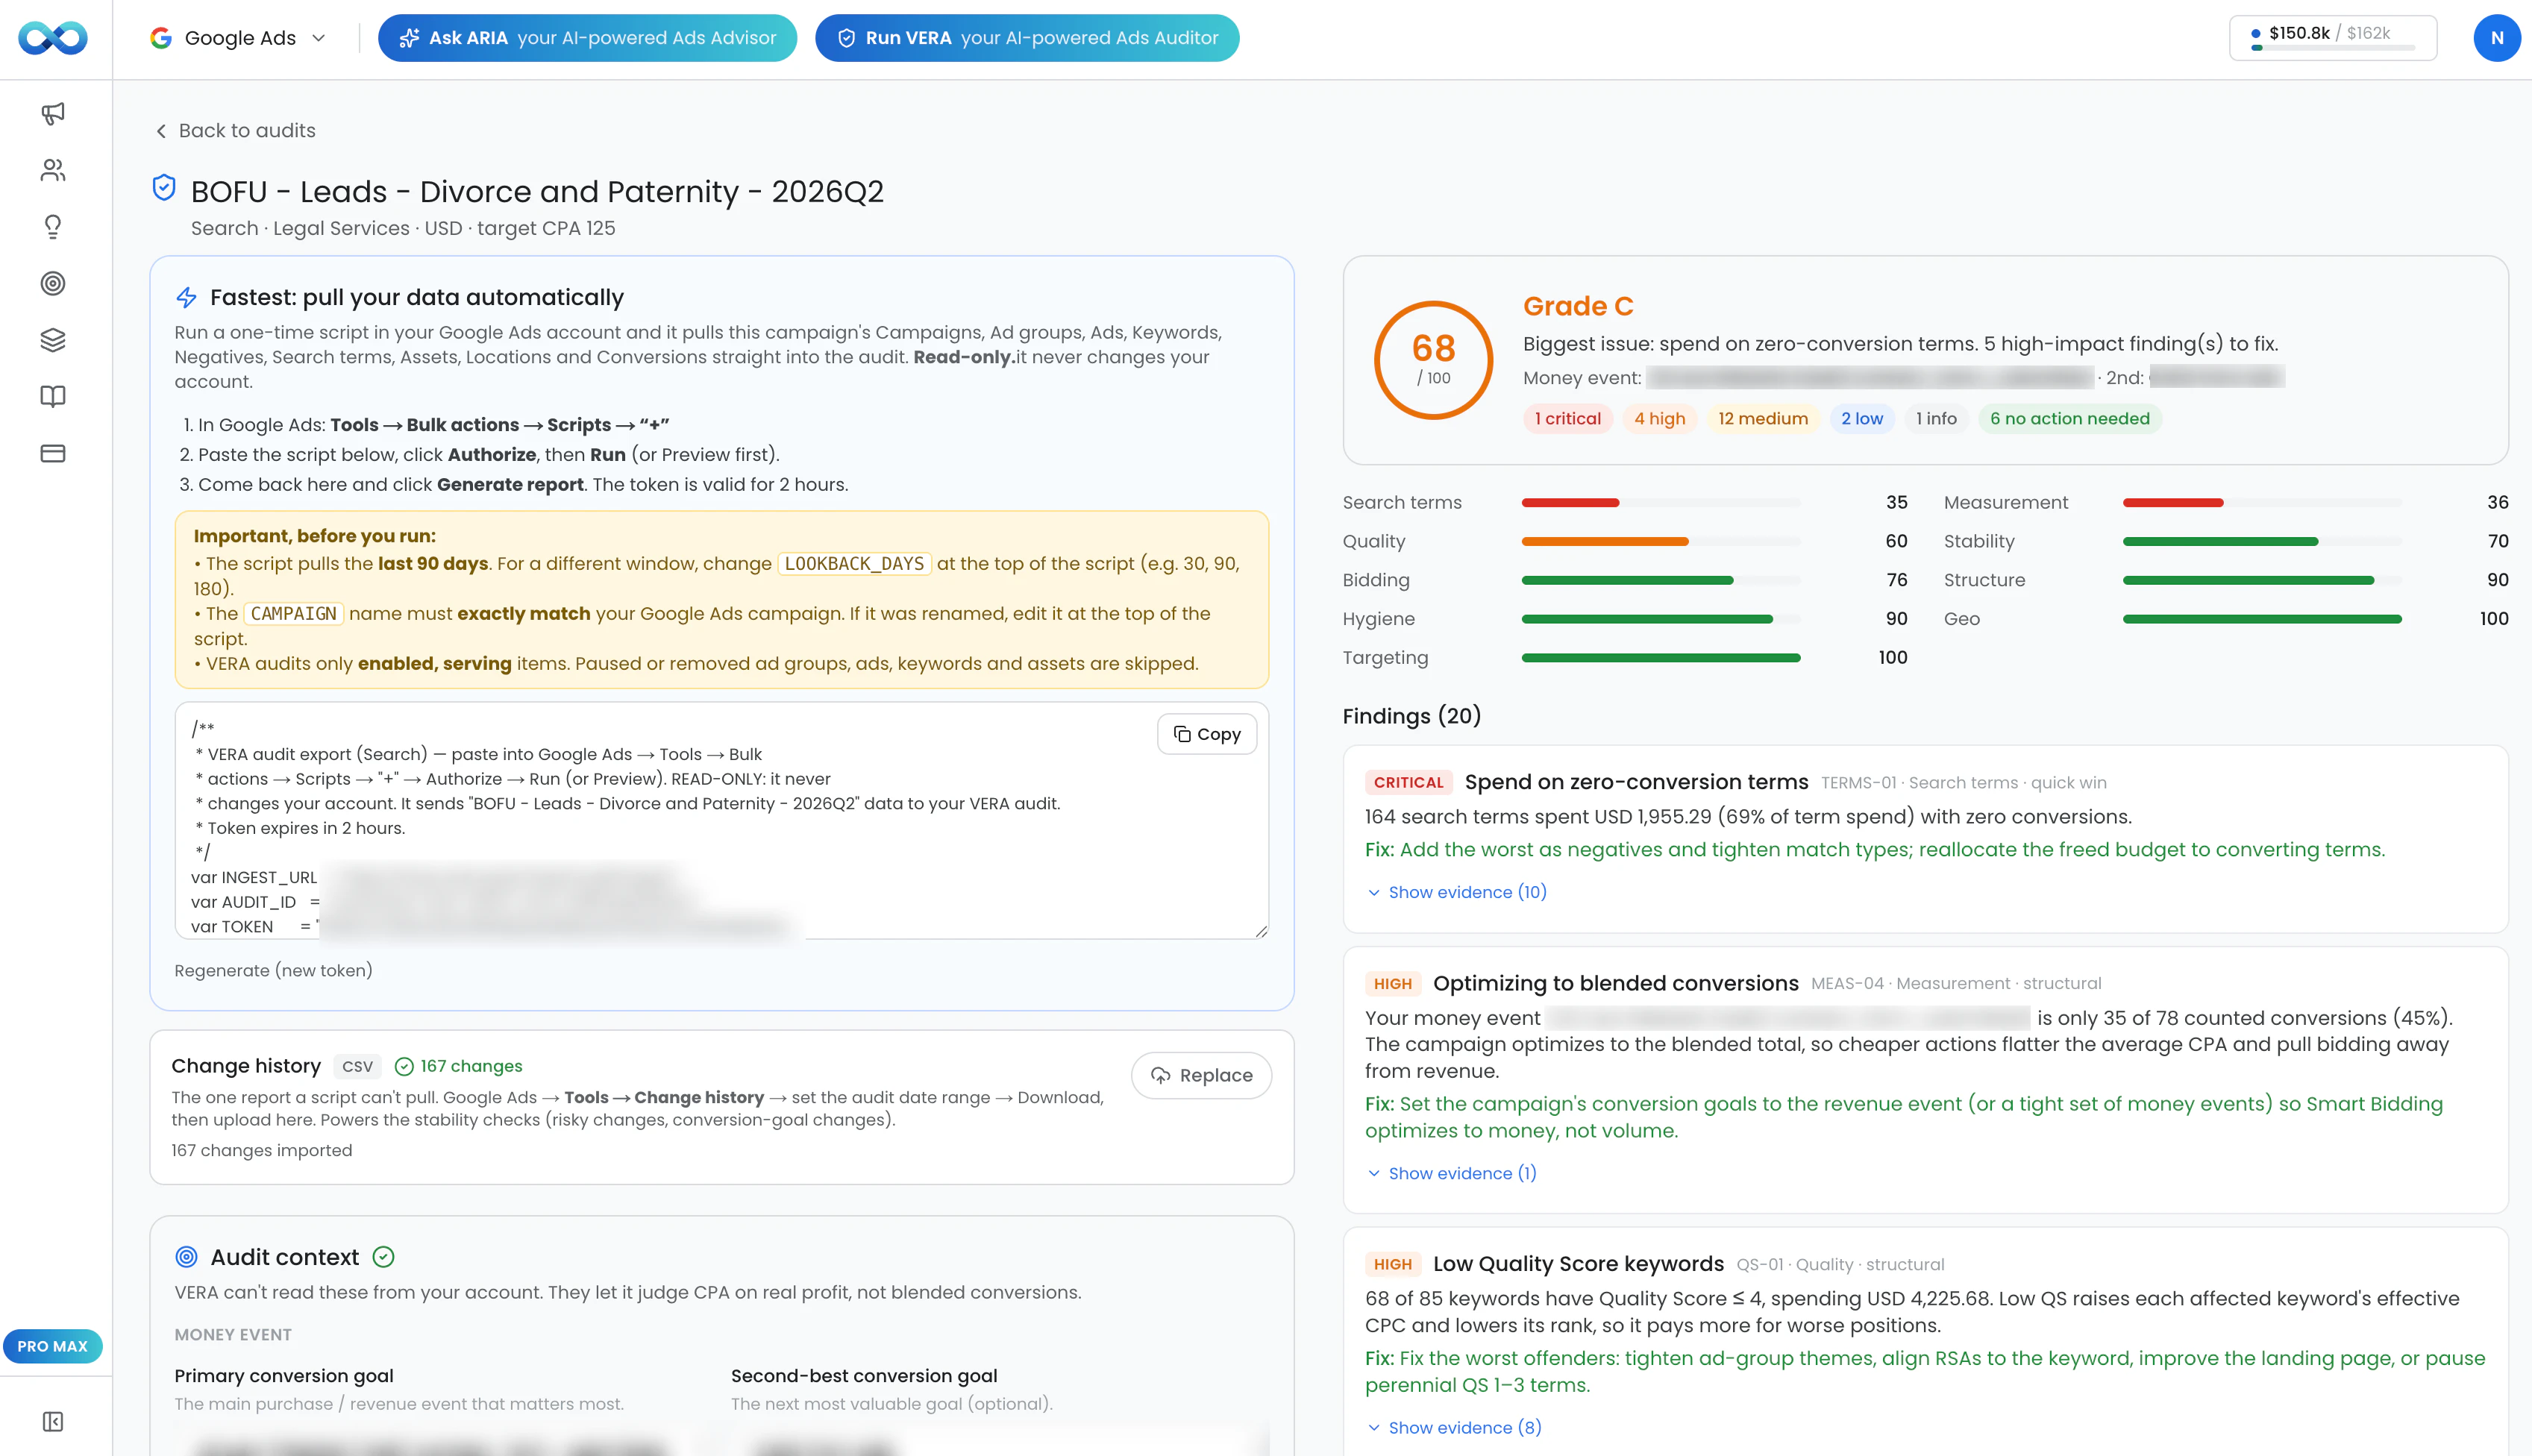The width and height of the screenshot is (2532, 1456).
Task: Replace the Change history CSV
Action: (x=1201, y=1075)
